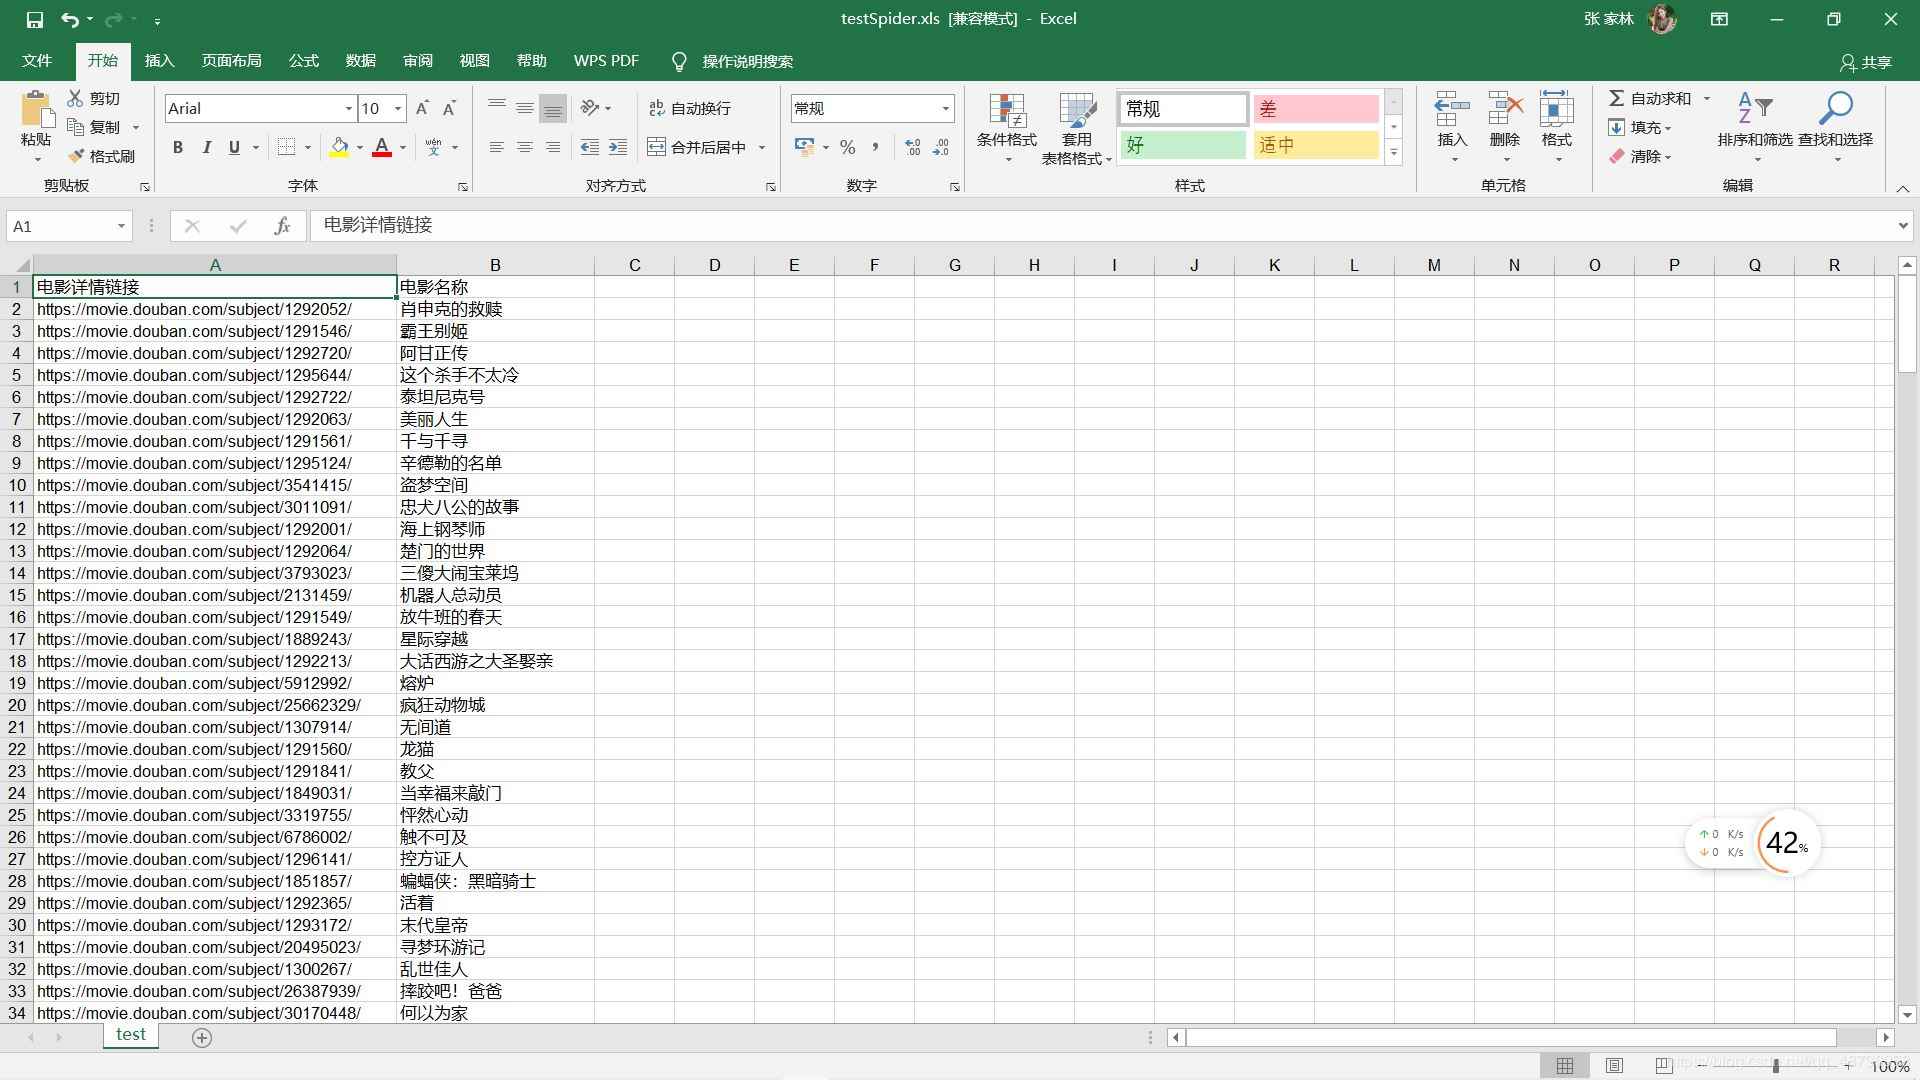Click the 共享 button
The width and height of the screenshot is (1920, 1080).
click(x=1869, y=62)
